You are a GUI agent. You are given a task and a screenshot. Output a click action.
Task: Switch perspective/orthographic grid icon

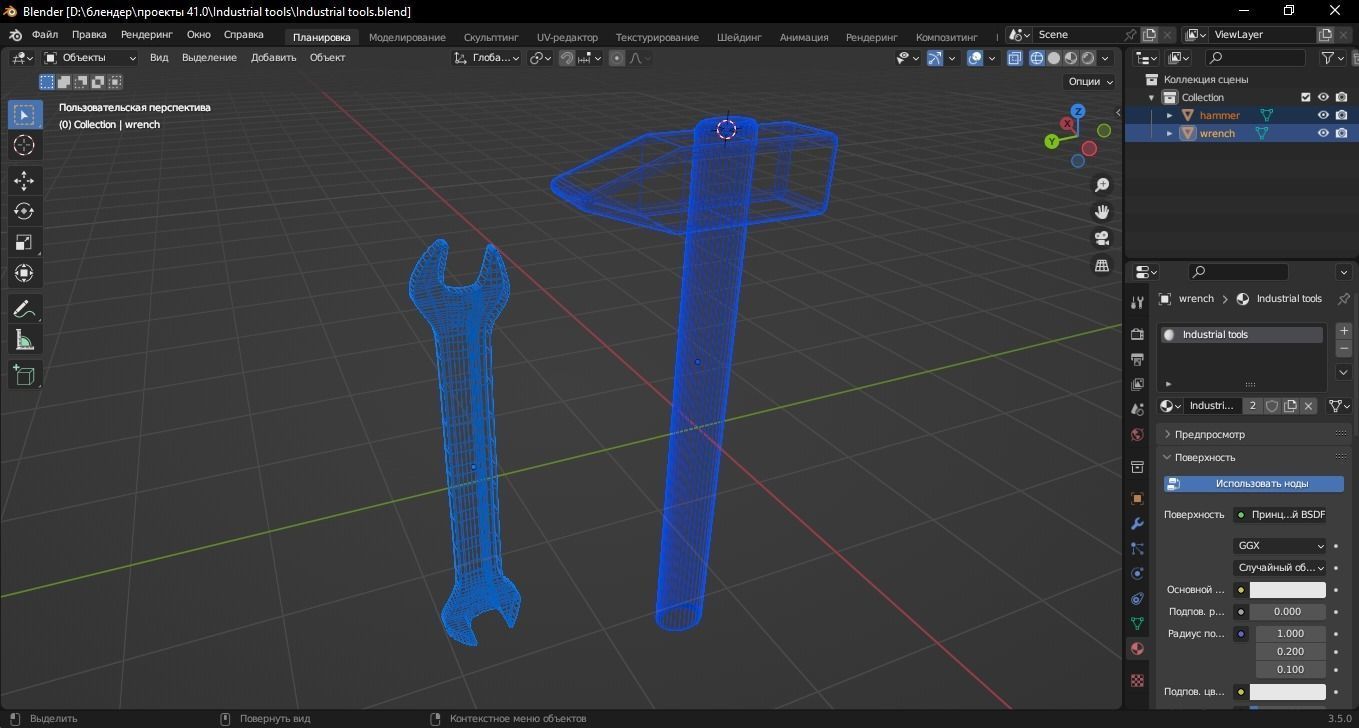click(x=1102, y=266)
